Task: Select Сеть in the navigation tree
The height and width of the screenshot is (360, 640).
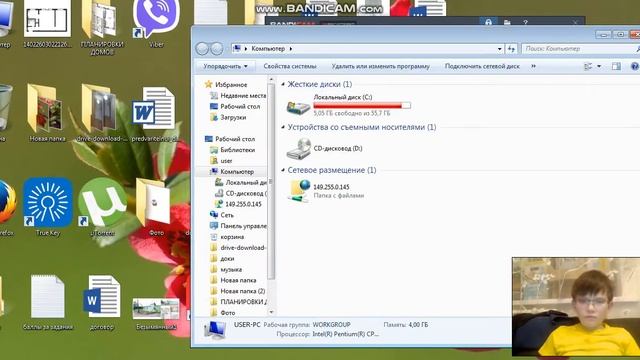Action: coord(227,215)
